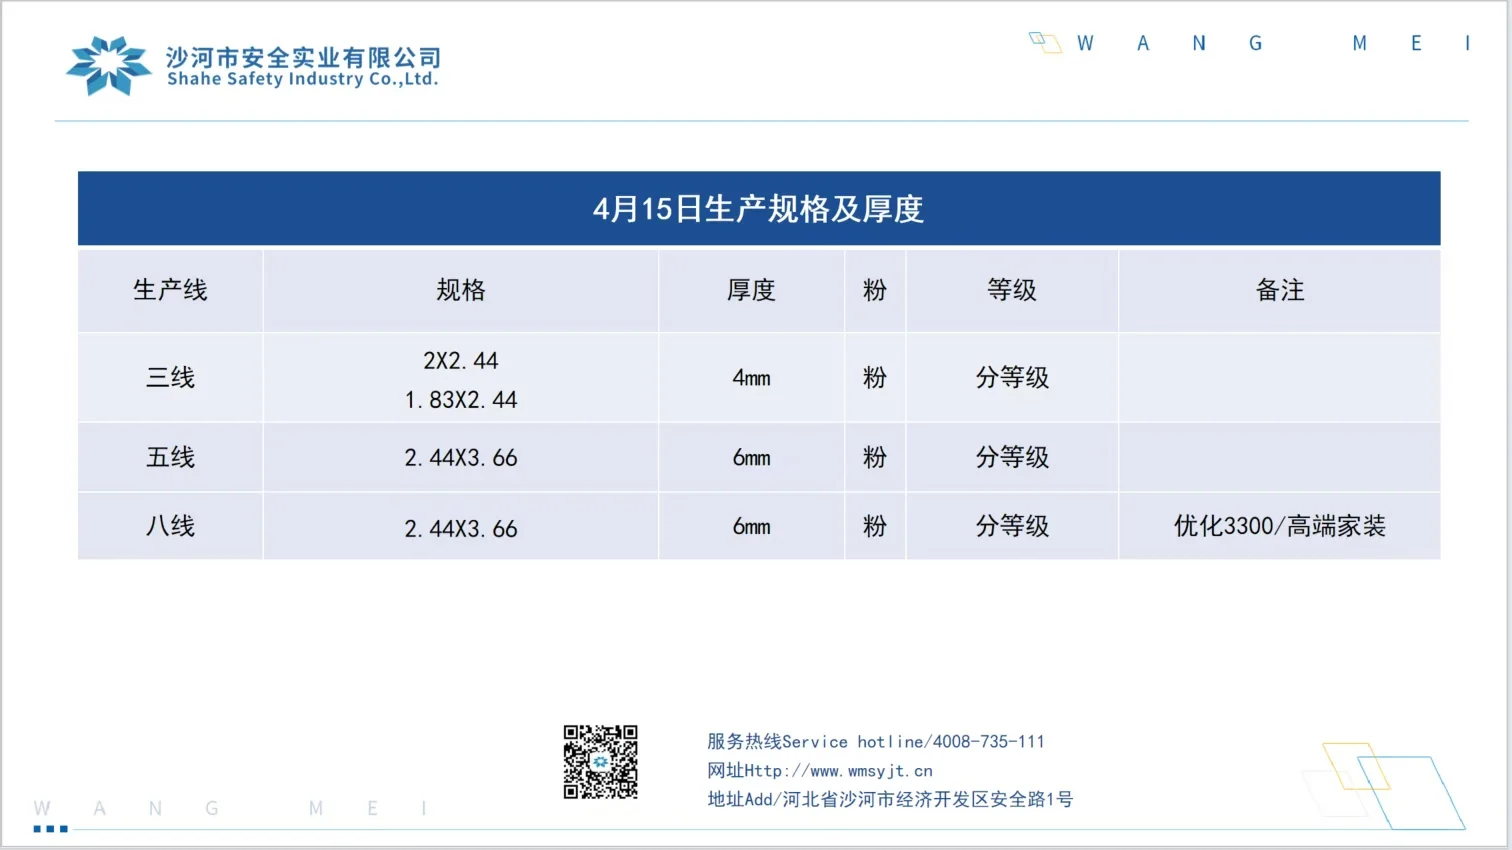Click the 粉 cell in the 八线 row
This screenshot has width=1512, height=850.
[875, 526]
